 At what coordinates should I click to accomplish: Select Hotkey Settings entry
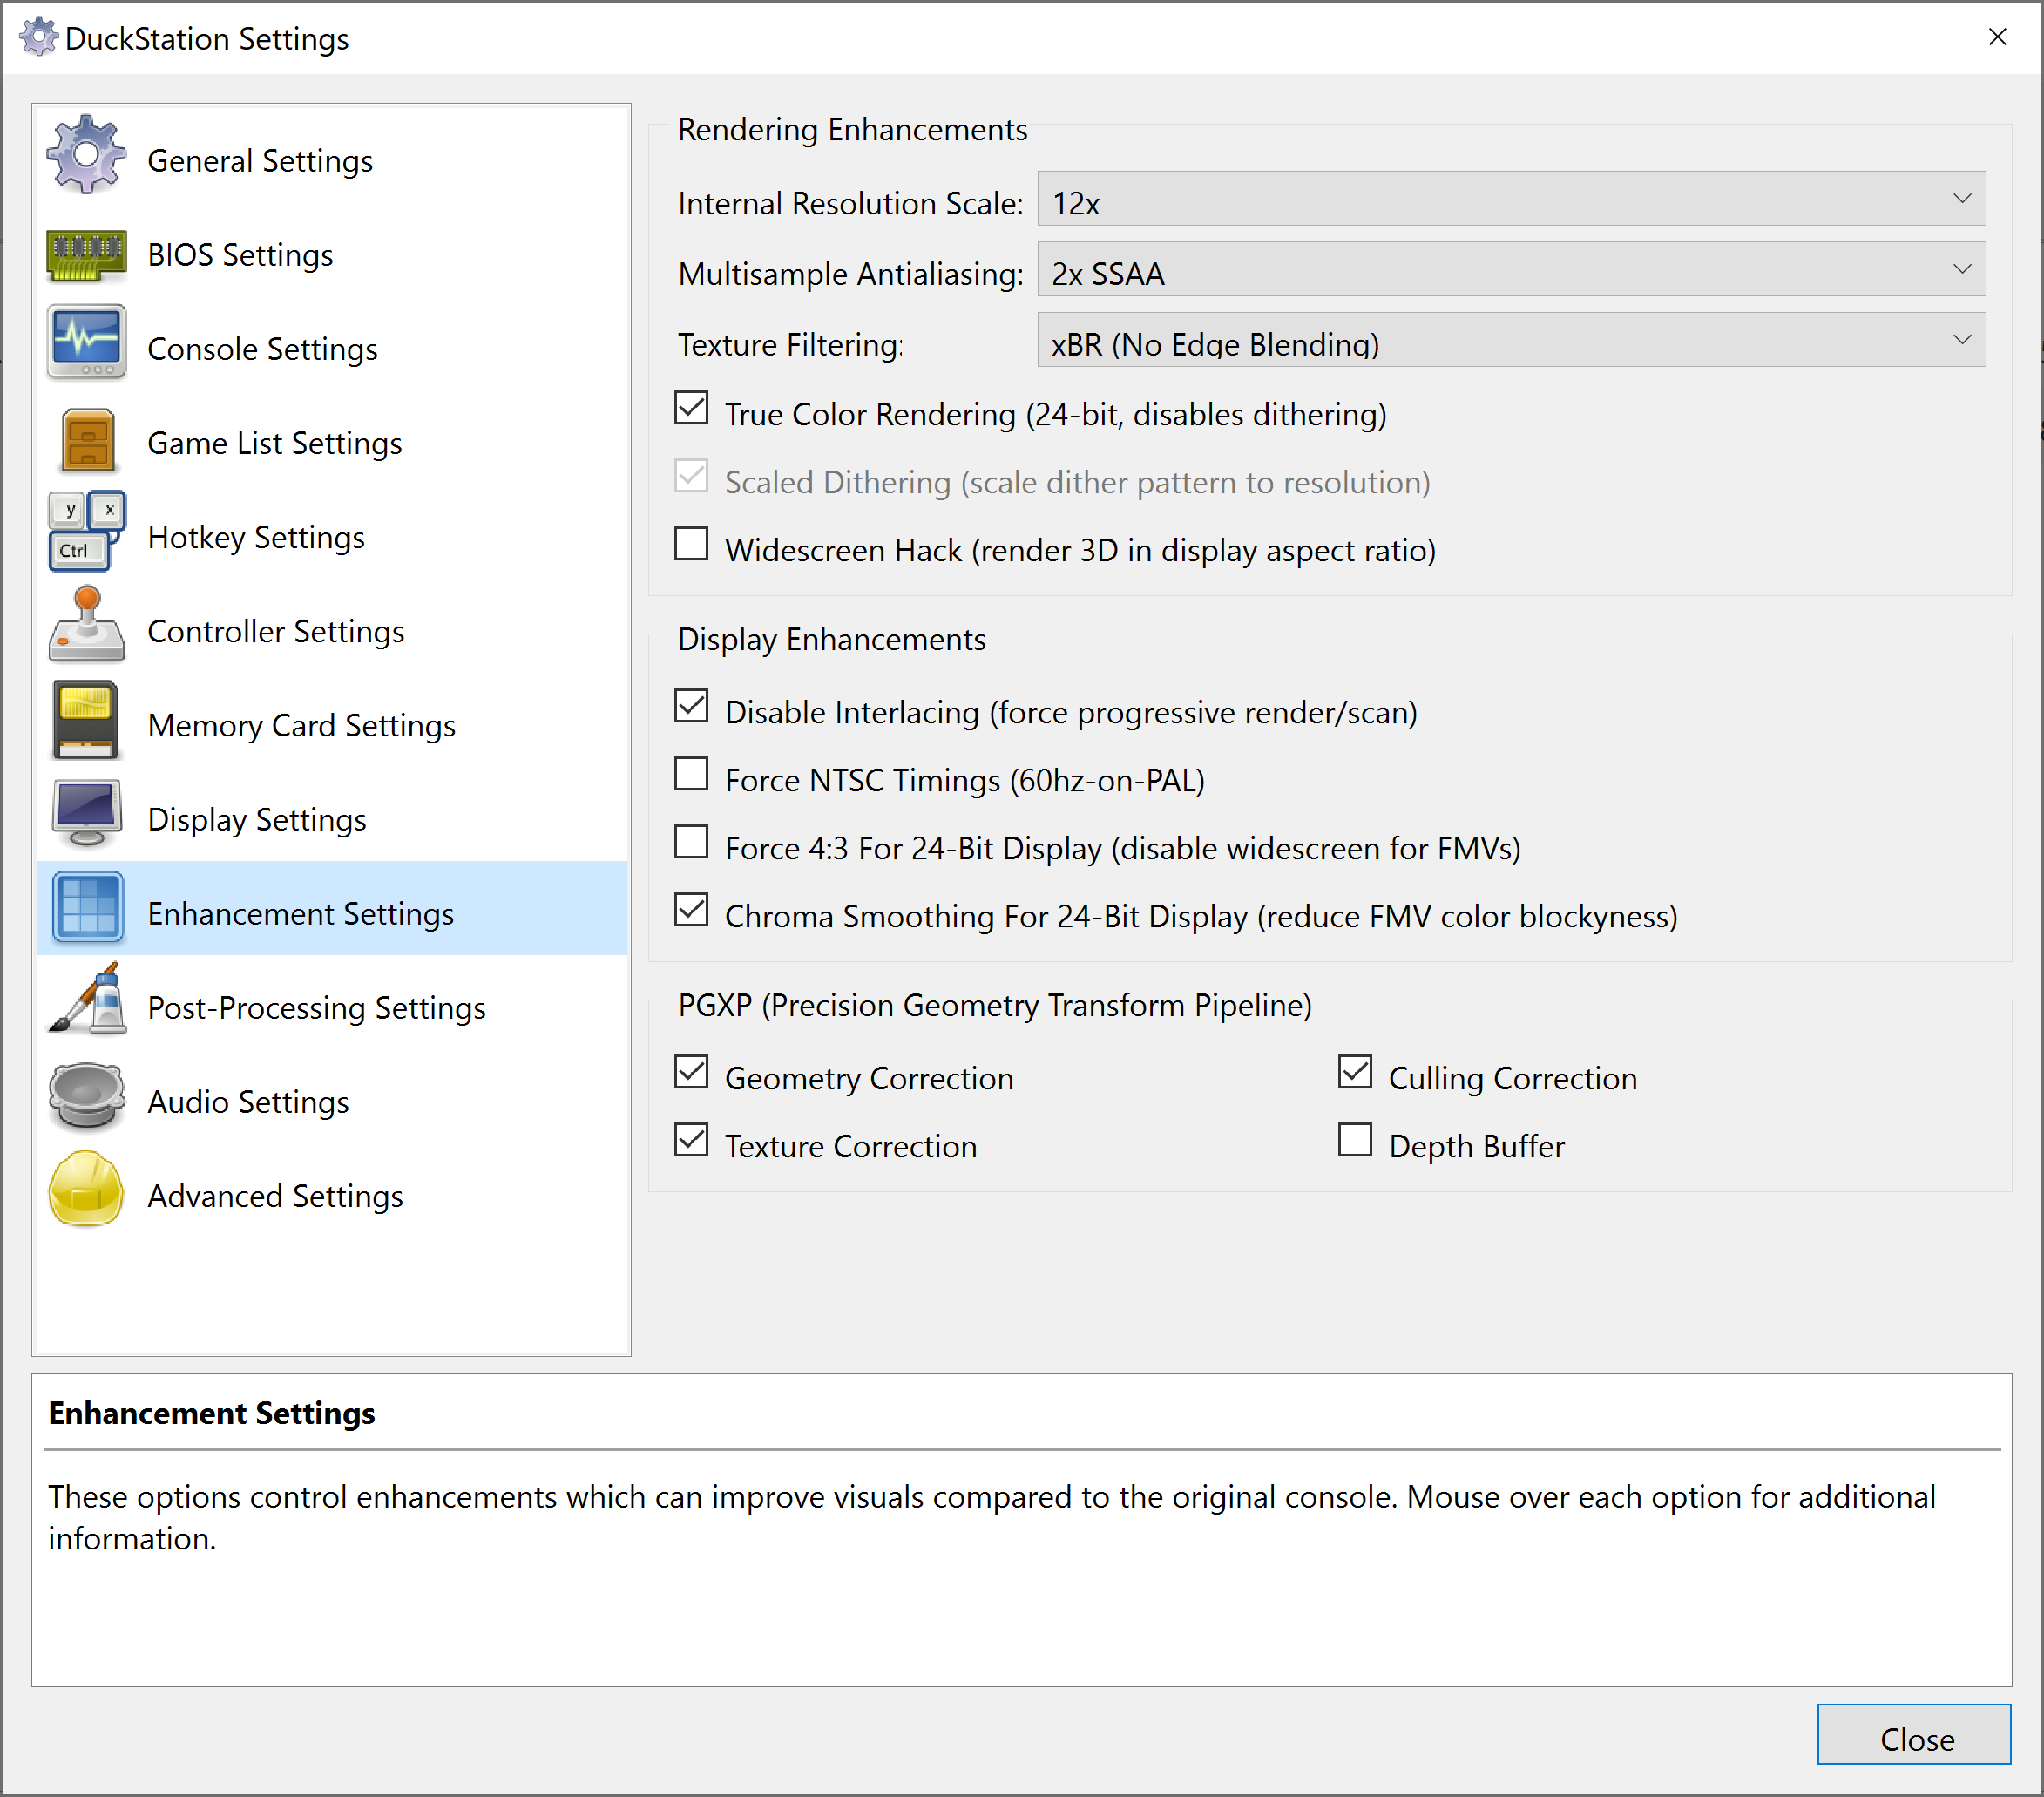pos(256,537)
